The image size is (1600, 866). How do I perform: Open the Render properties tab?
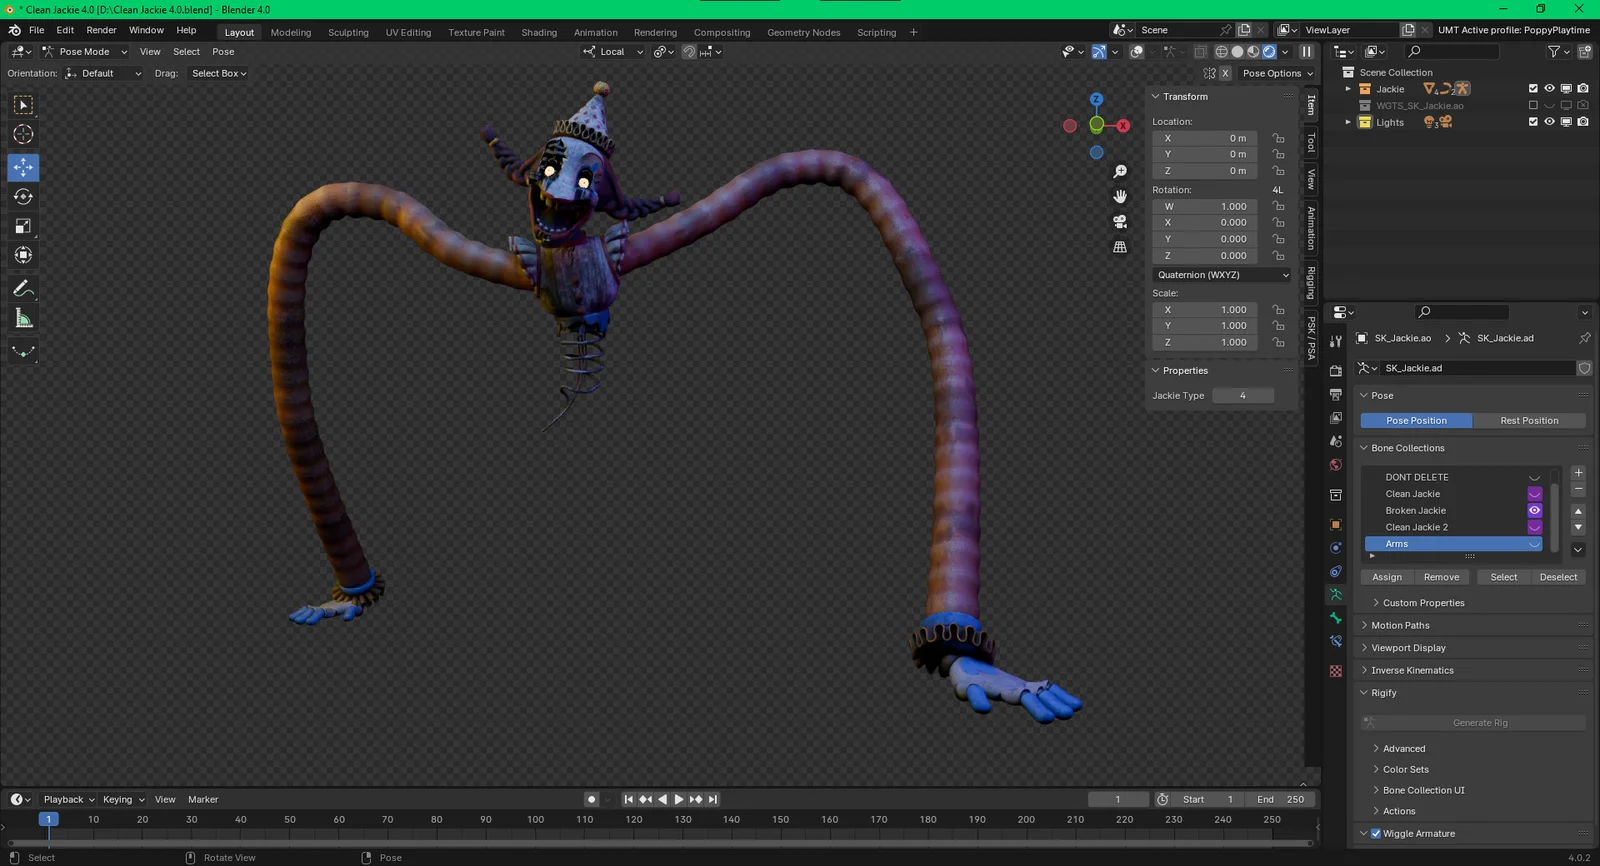[x=1336, y=370]
